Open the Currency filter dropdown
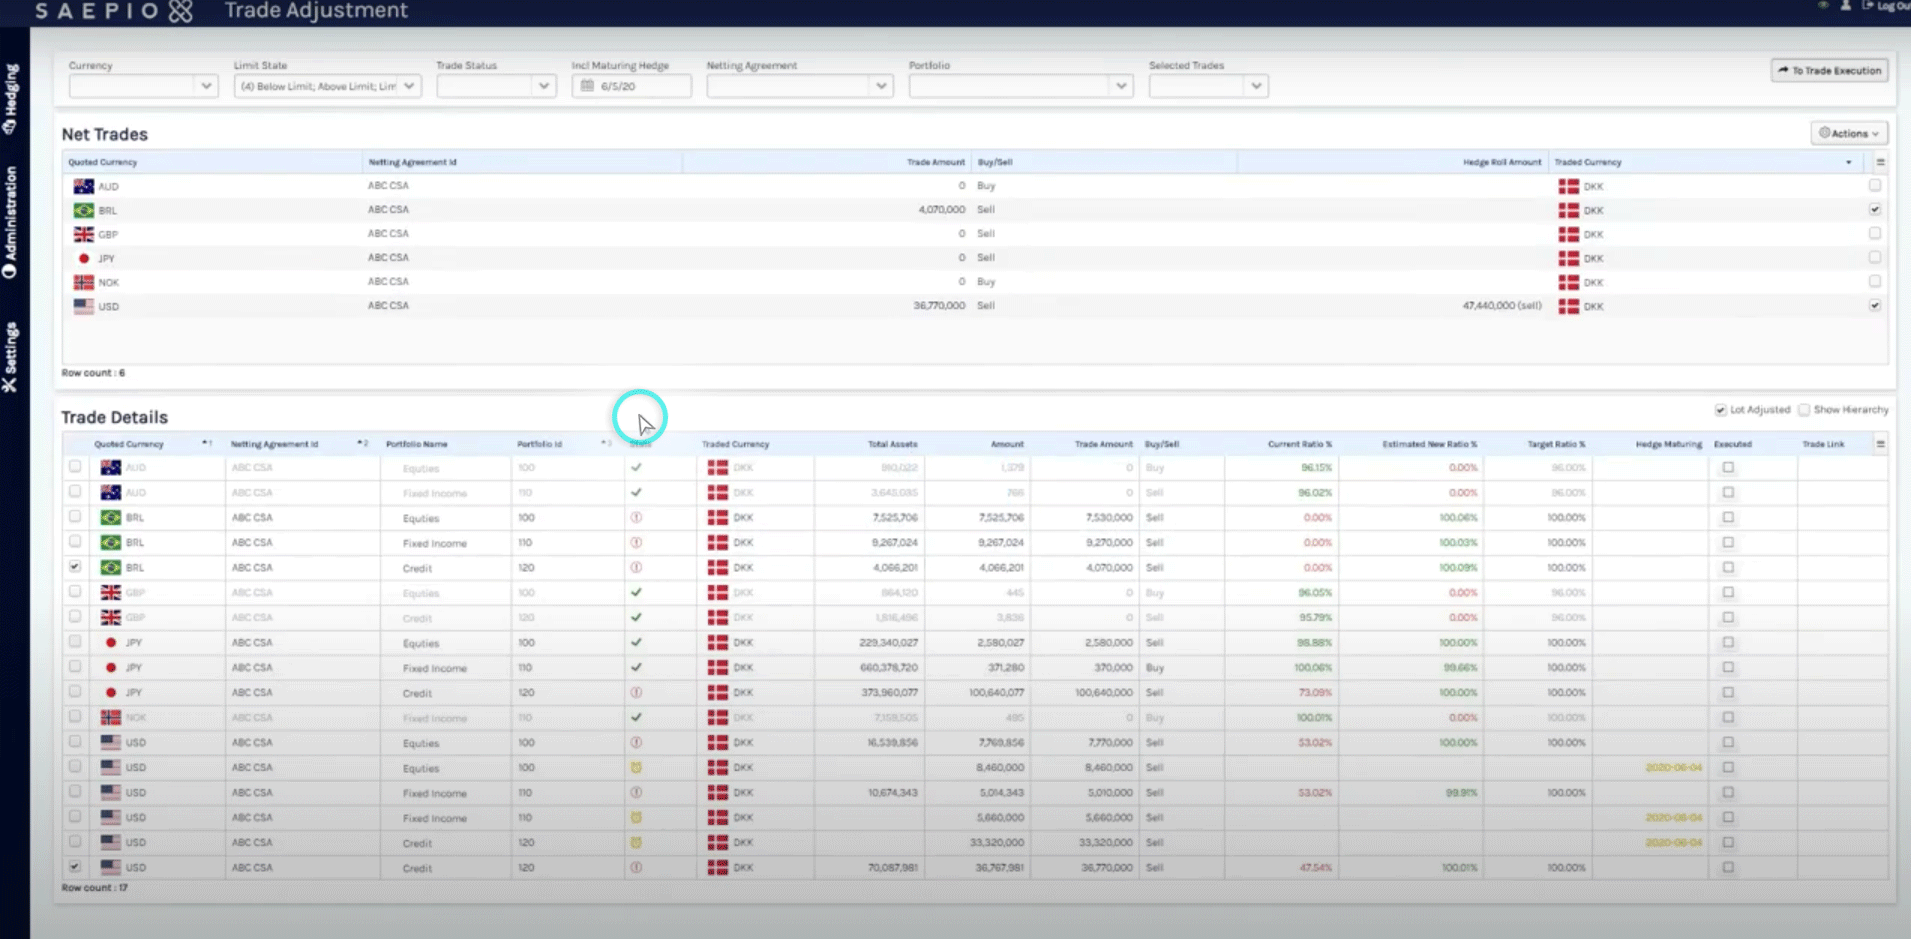The image size is (1911, 939). pos(143,86)
